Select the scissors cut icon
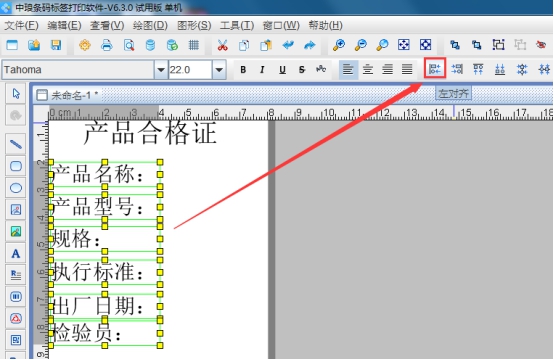554x360 pixels. pos(222,45)
